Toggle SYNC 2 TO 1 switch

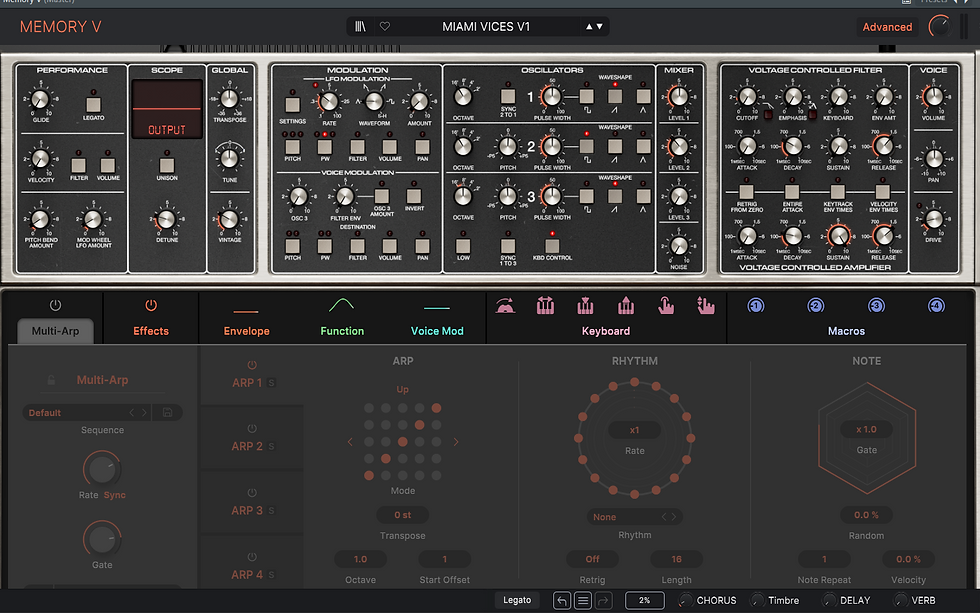click(508, 96)
